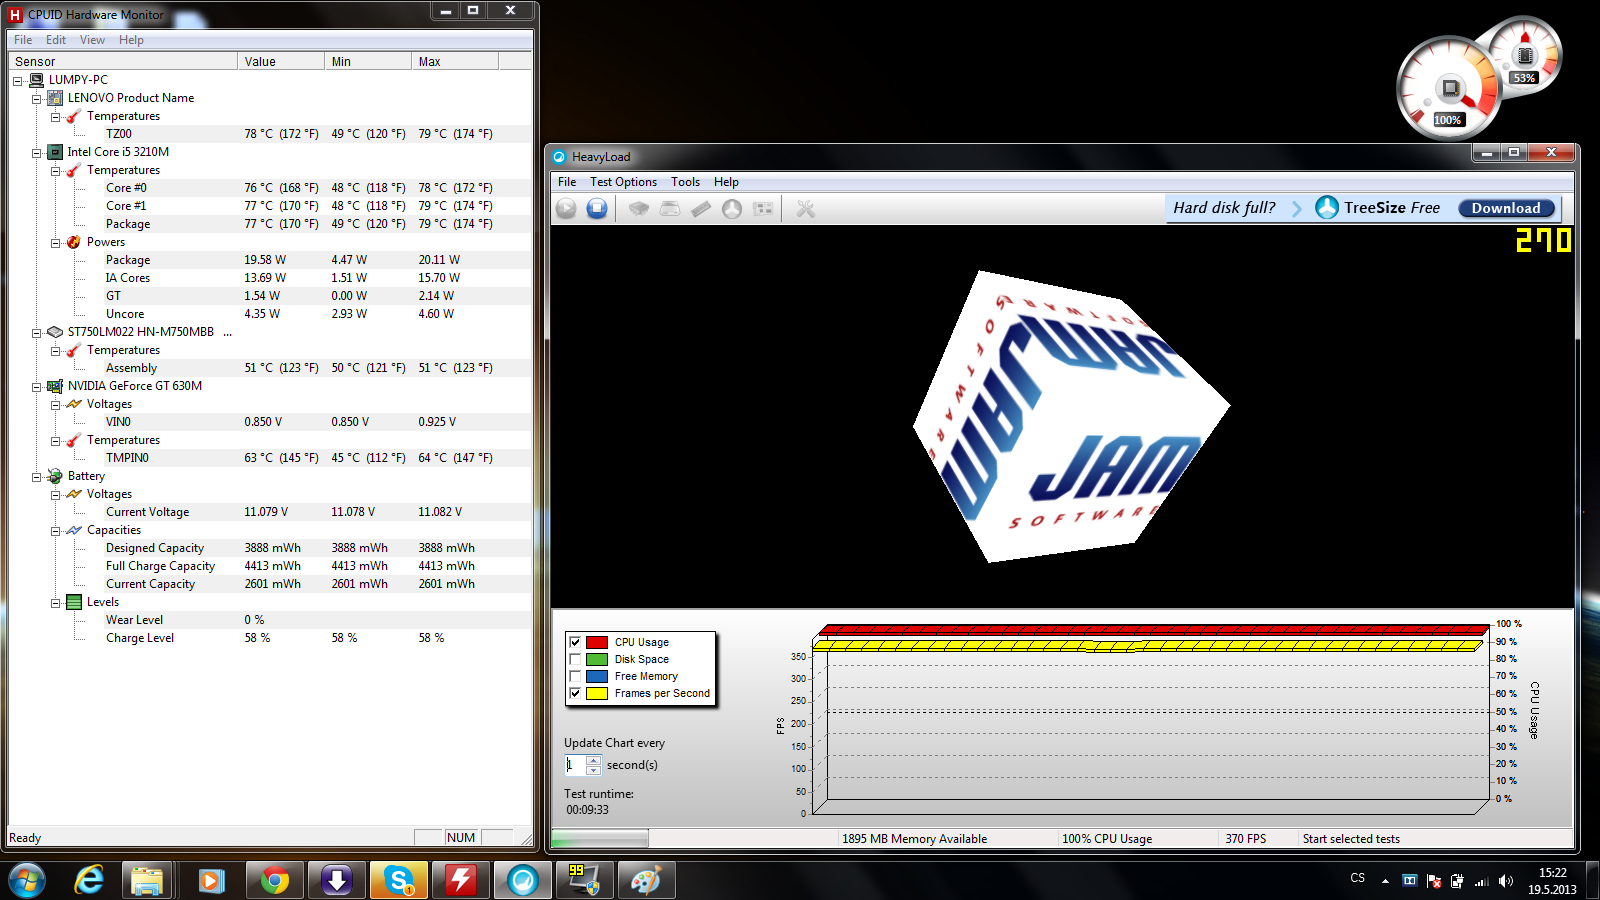The height and width of the screenshot is (900, 1600).
Task: Switch to HeavyLoad on the taskbar
Action: pos(523,880)
